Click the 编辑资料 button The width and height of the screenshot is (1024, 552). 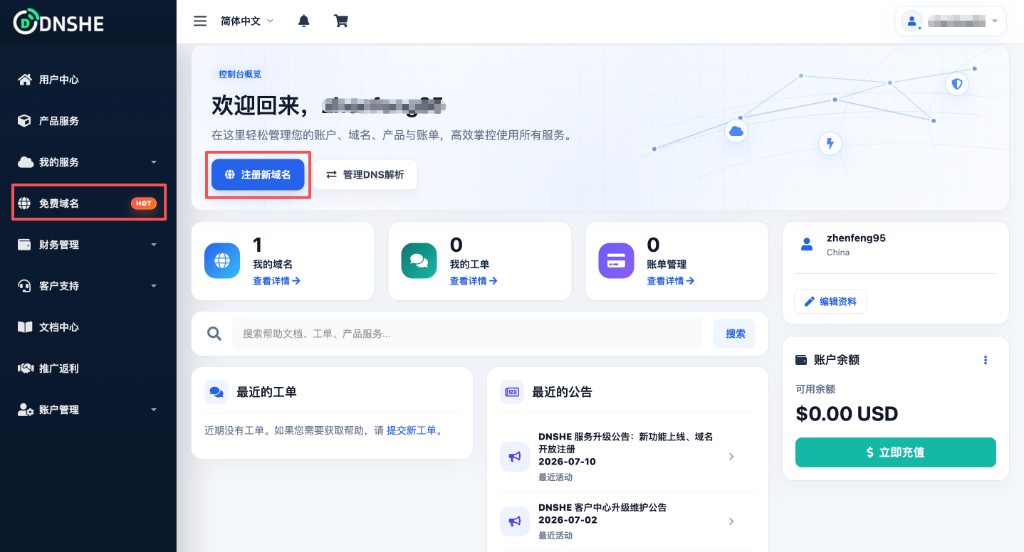[x=831, y=301]
